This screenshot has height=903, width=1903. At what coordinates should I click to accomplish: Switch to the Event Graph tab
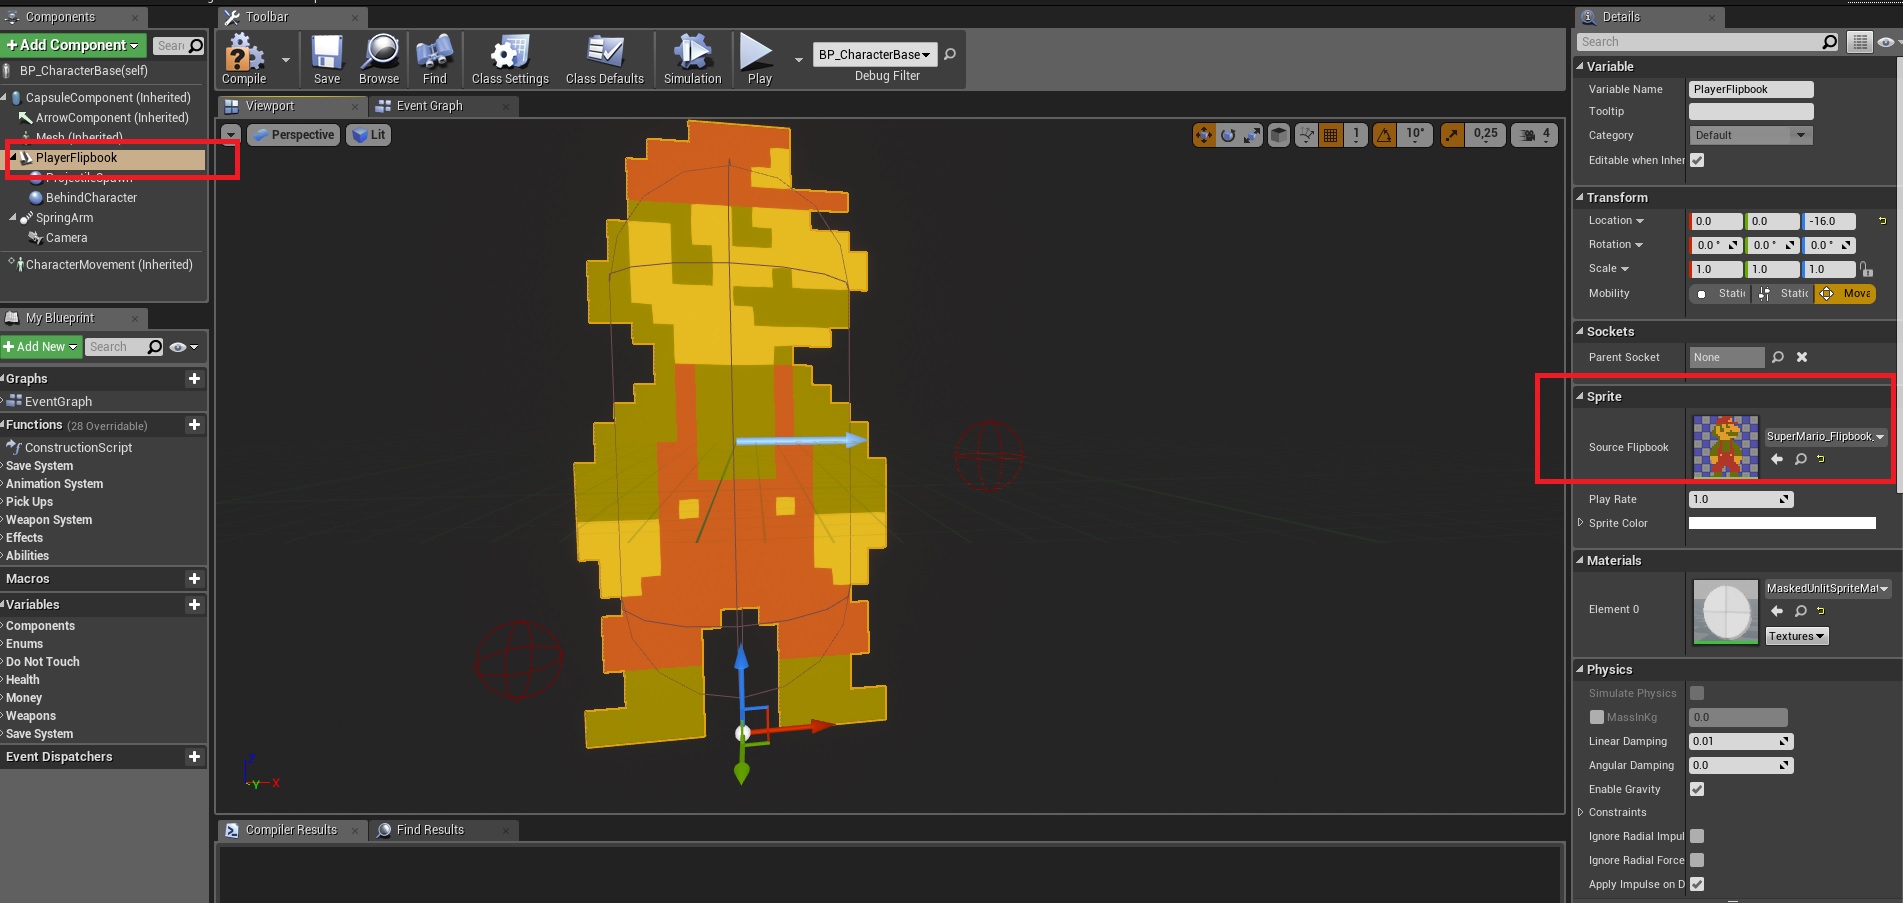tap(429, 106)
